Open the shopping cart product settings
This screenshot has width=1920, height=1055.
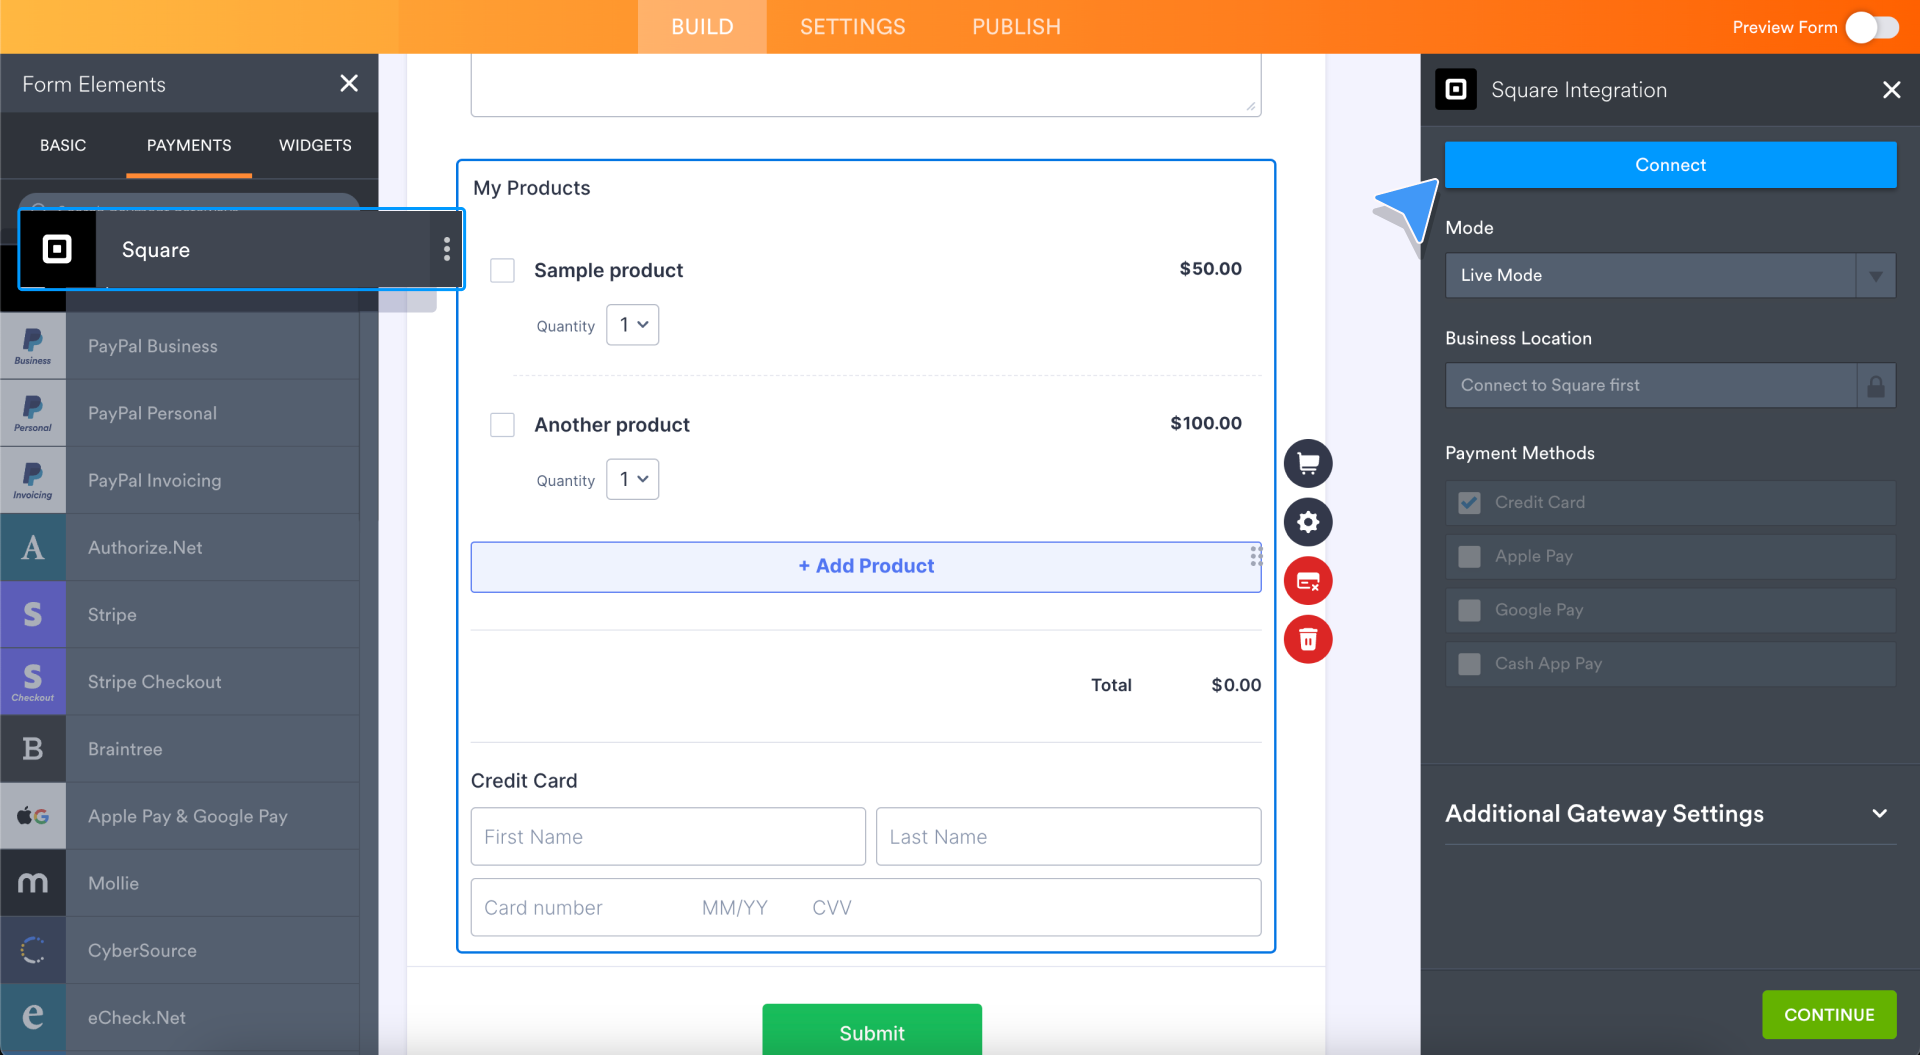coord(1308,463)
